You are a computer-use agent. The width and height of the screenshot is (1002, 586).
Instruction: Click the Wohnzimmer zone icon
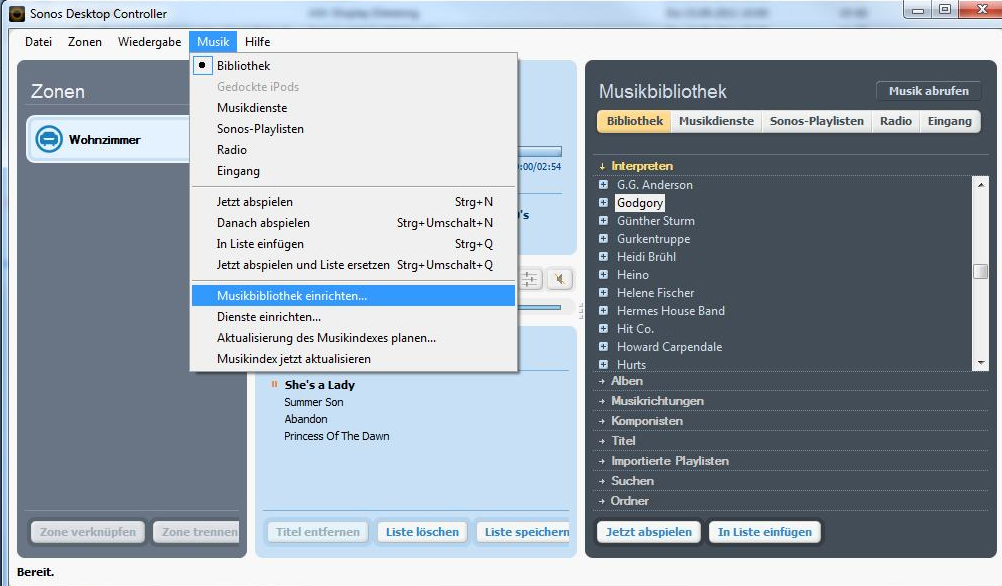pos(49,139)
